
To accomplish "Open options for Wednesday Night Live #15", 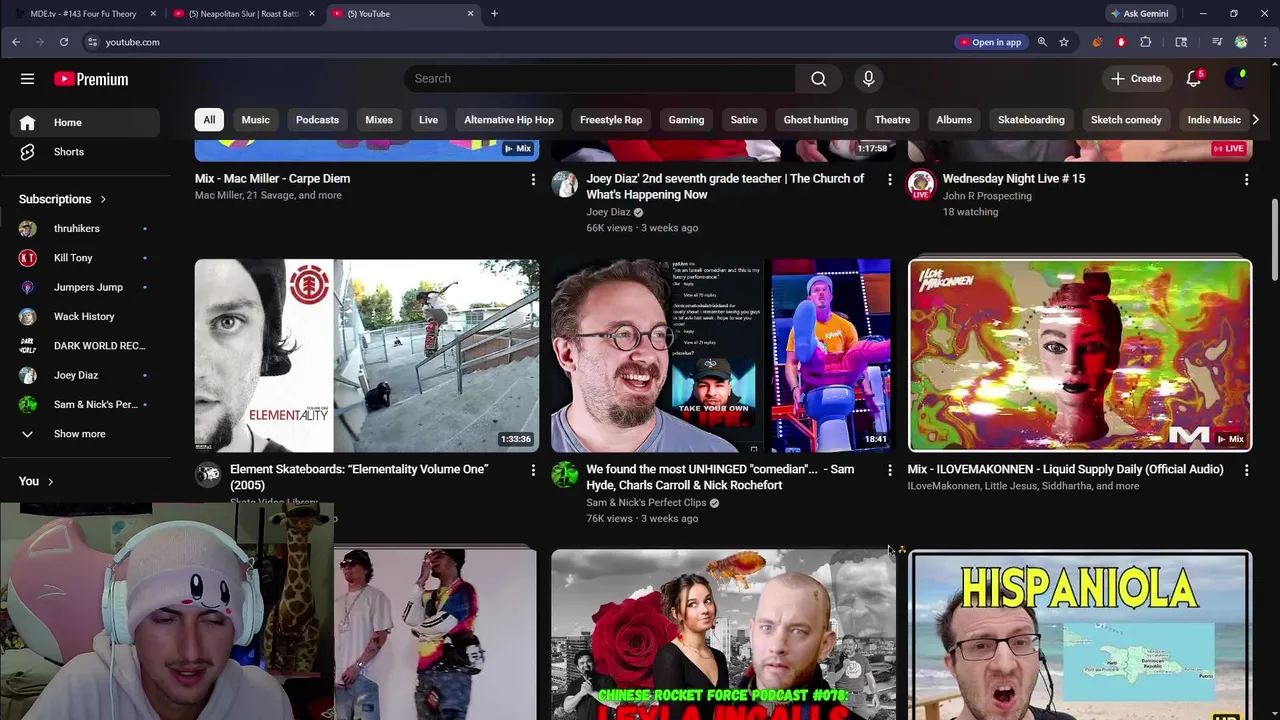I will click(x=1246, y=180).
